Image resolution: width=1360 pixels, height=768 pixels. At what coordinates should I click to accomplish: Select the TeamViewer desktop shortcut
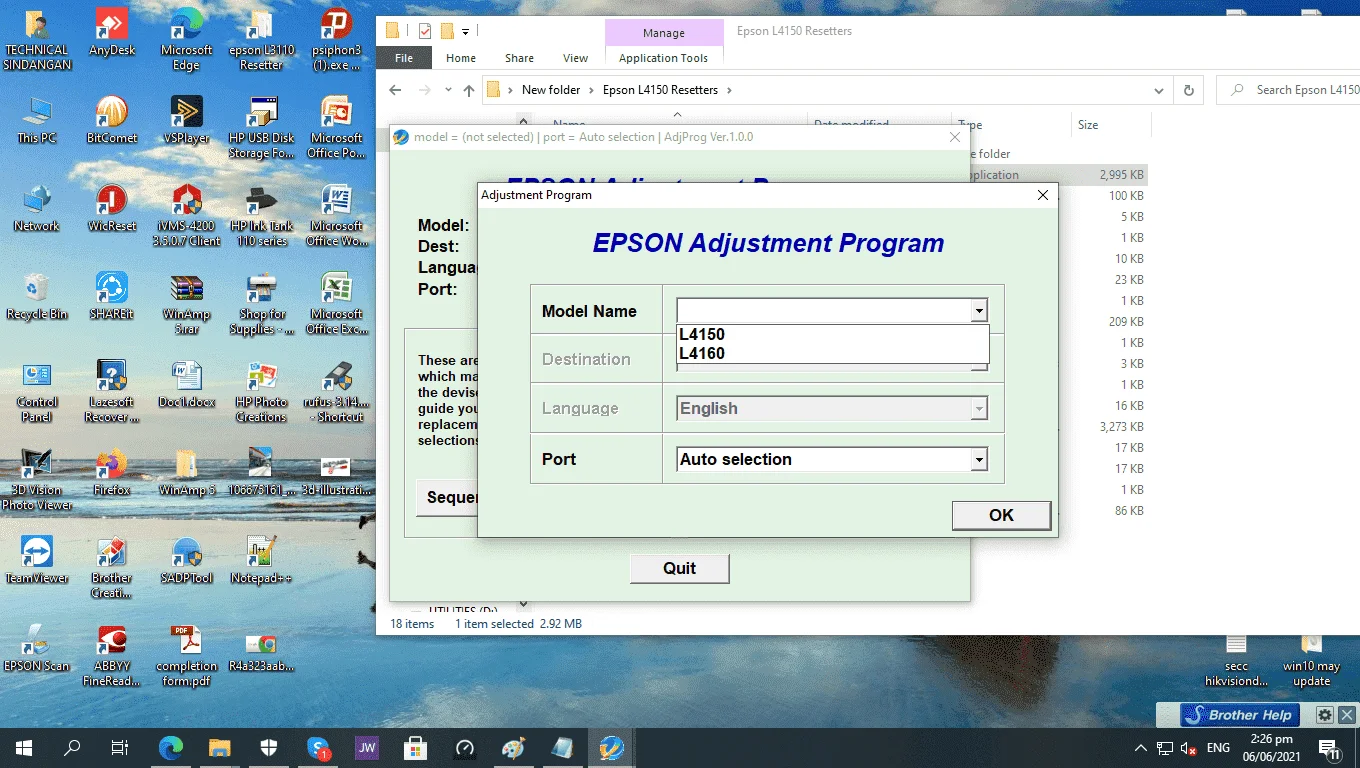[37, 561]
